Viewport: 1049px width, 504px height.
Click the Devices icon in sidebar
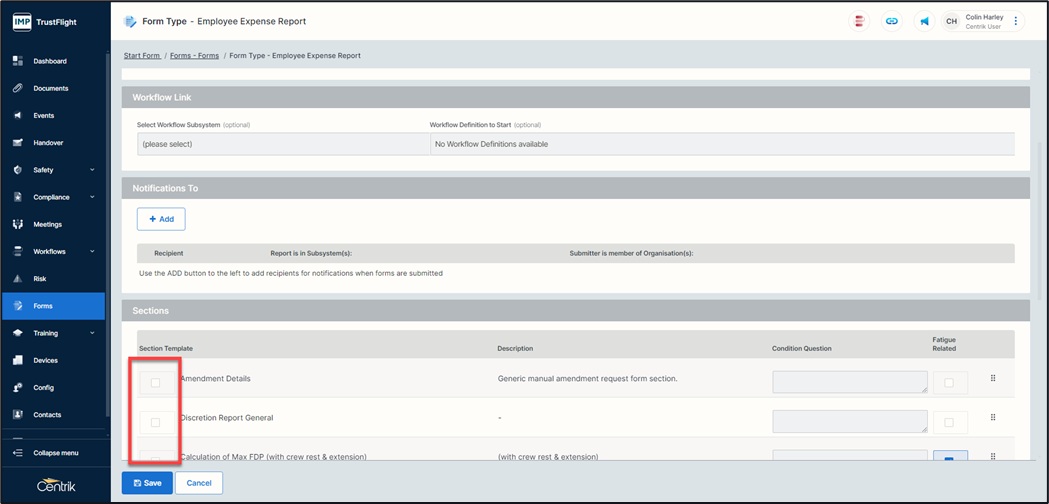click(x=18, y=360)
